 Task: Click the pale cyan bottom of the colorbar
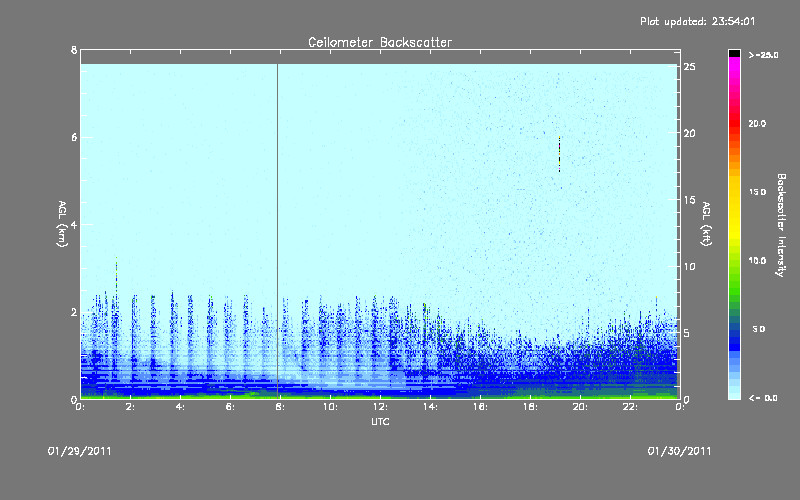click(734, 393)
